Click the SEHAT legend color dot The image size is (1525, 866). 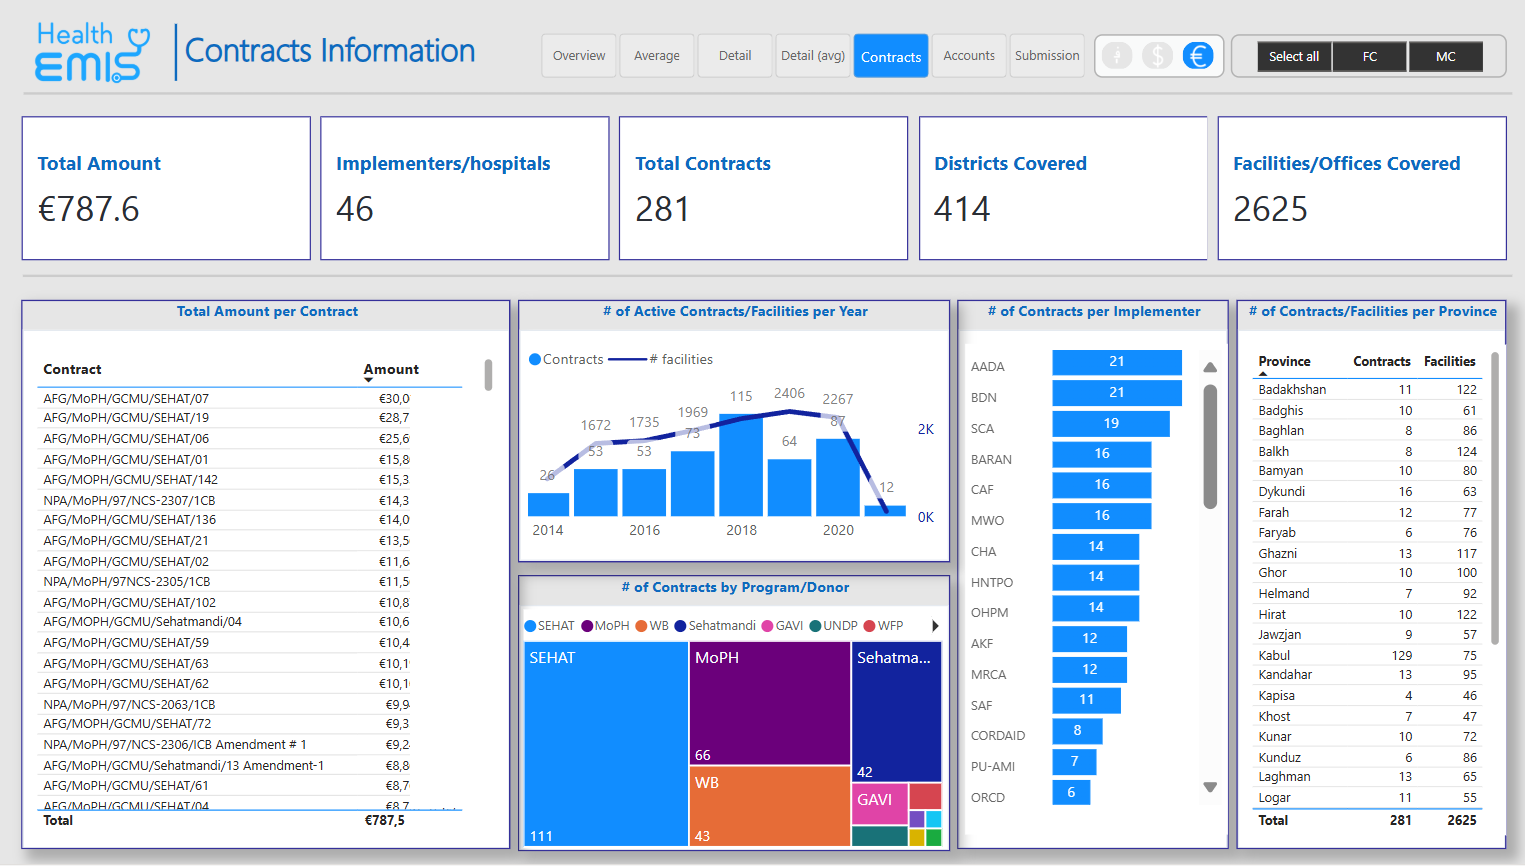tap(530, 626)
